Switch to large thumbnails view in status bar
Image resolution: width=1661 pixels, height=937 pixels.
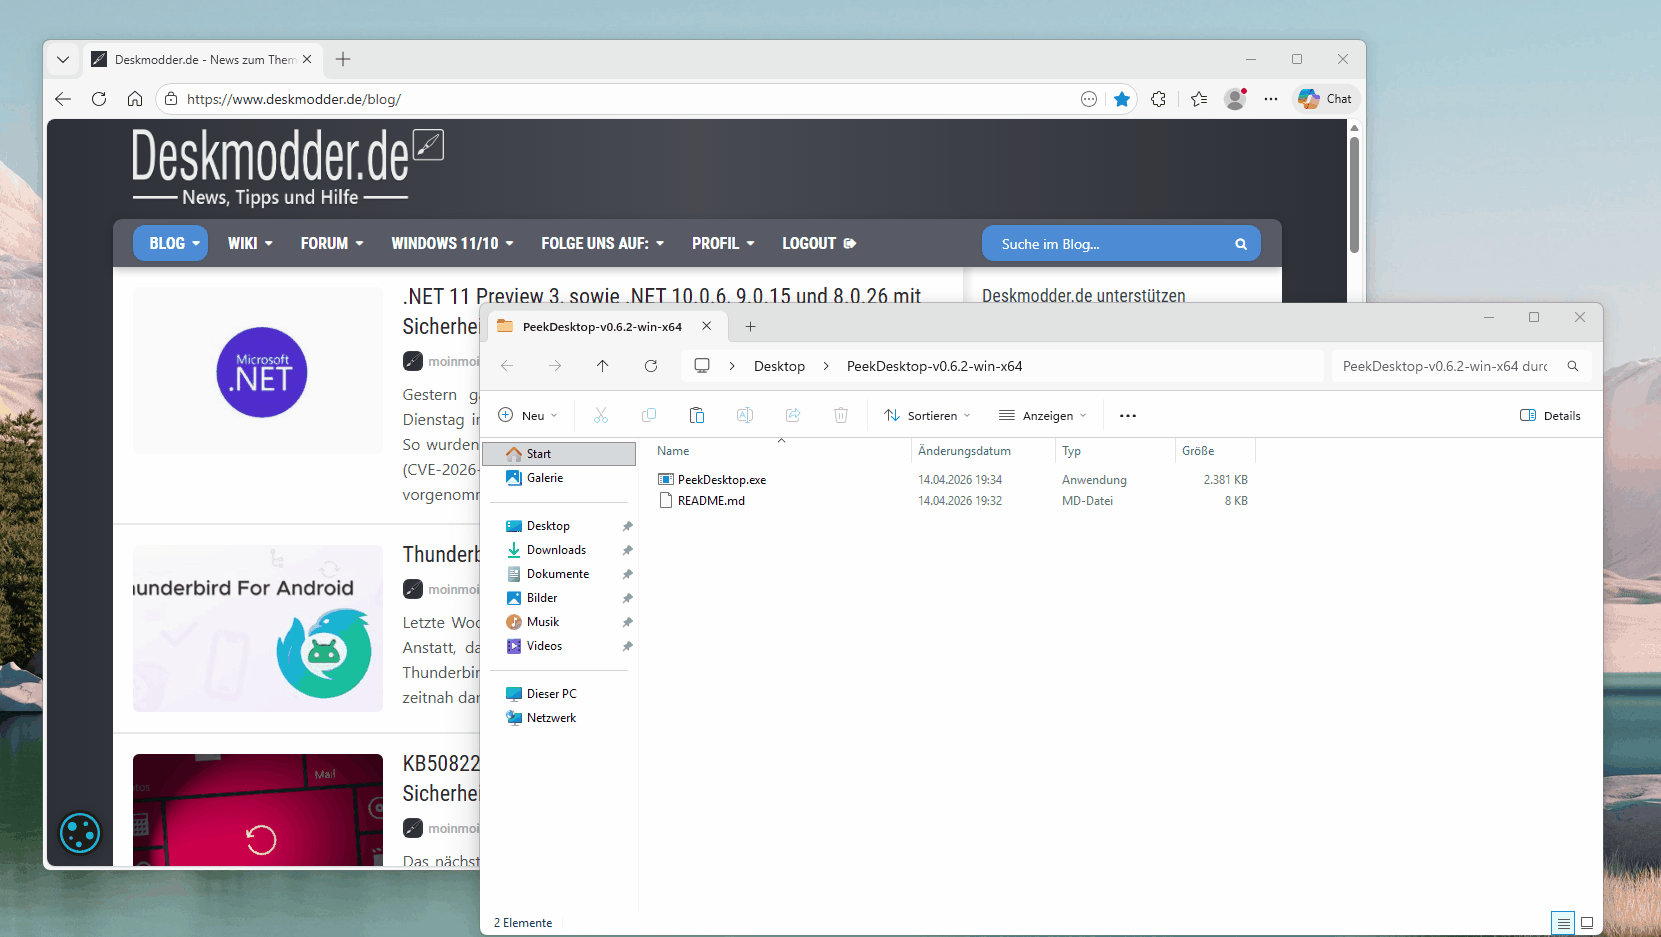1586,923
